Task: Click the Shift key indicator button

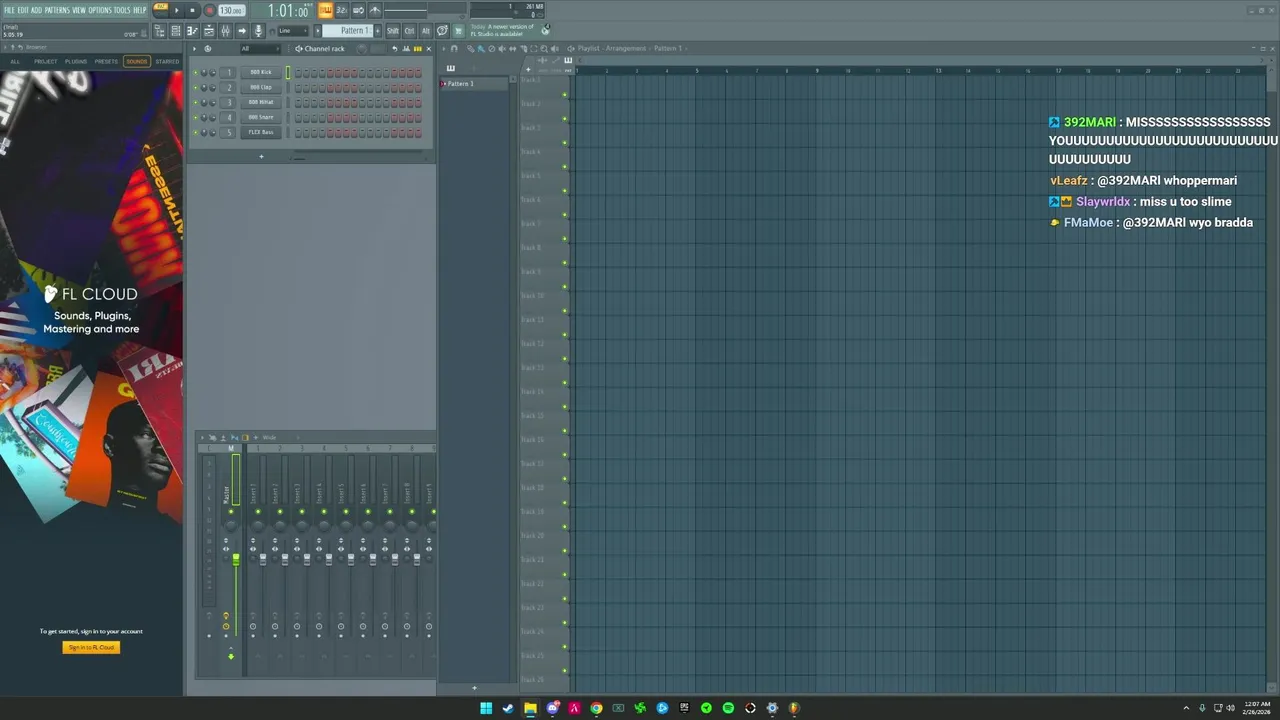Action: 393,31
